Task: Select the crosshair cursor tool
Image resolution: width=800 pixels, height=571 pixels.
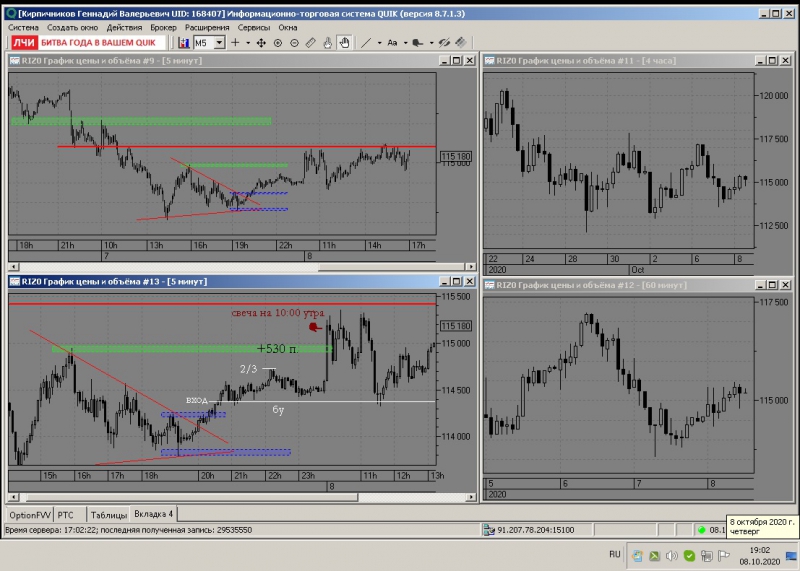Action: [x=235, y=43]
